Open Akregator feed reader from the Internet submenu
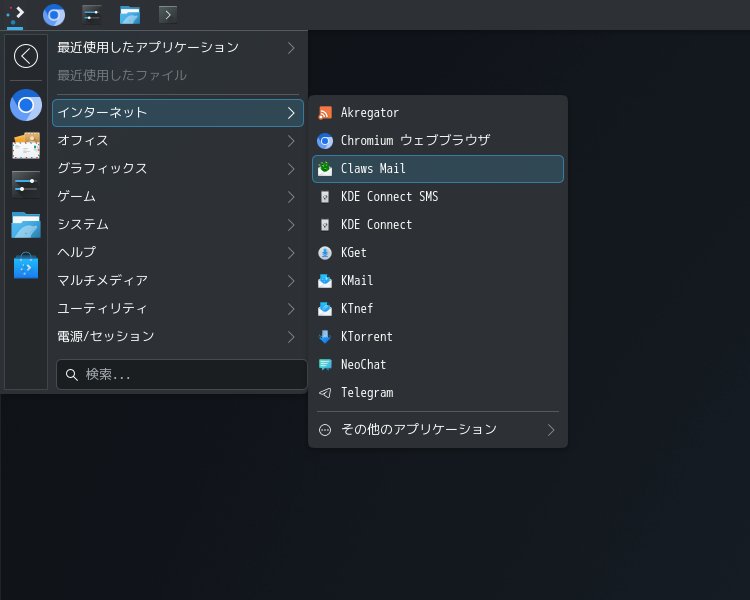The image size is (750, 600). (x=369, y=113)
